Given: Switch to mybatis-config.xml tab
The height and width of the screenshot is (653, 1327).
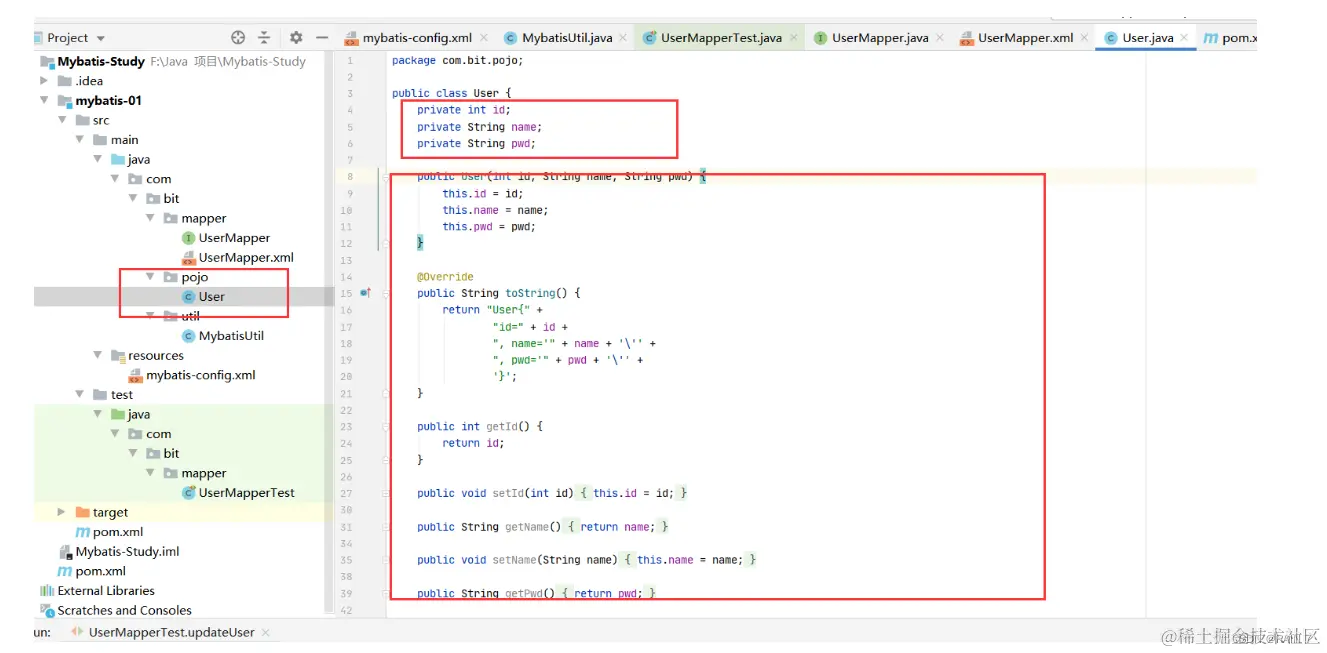Looking at the screenshot, I should click(x=417, y=38).
